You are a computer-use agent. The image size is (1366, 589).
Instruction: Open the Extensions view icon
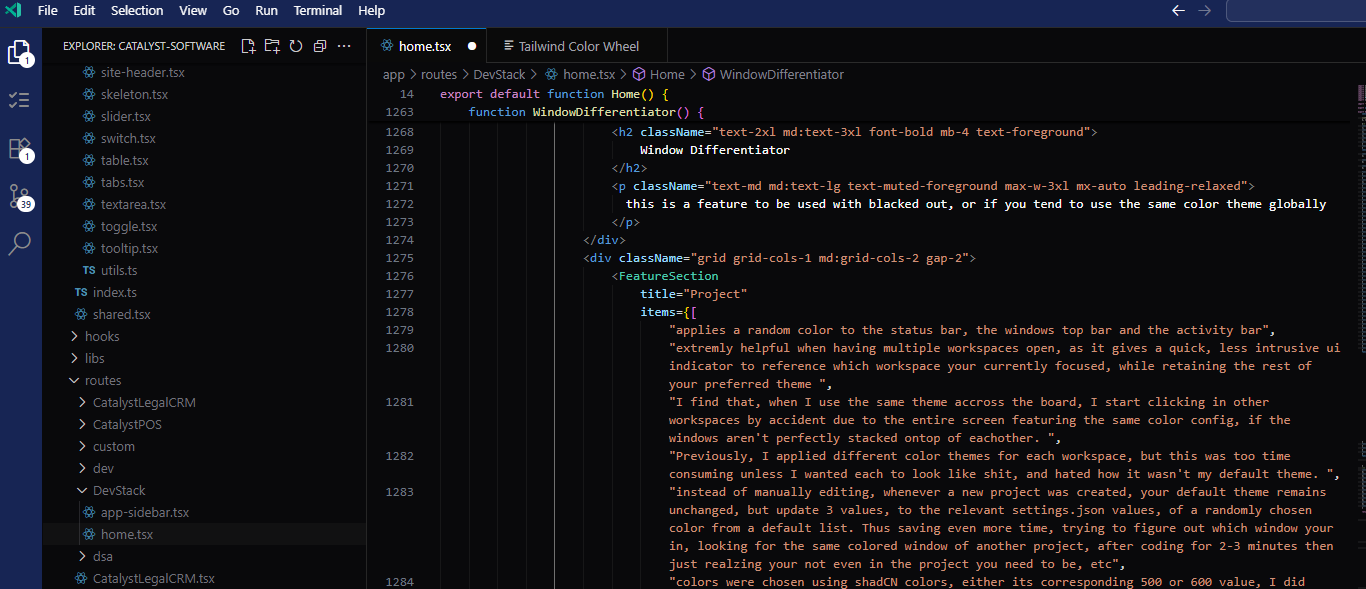(20, 148)
